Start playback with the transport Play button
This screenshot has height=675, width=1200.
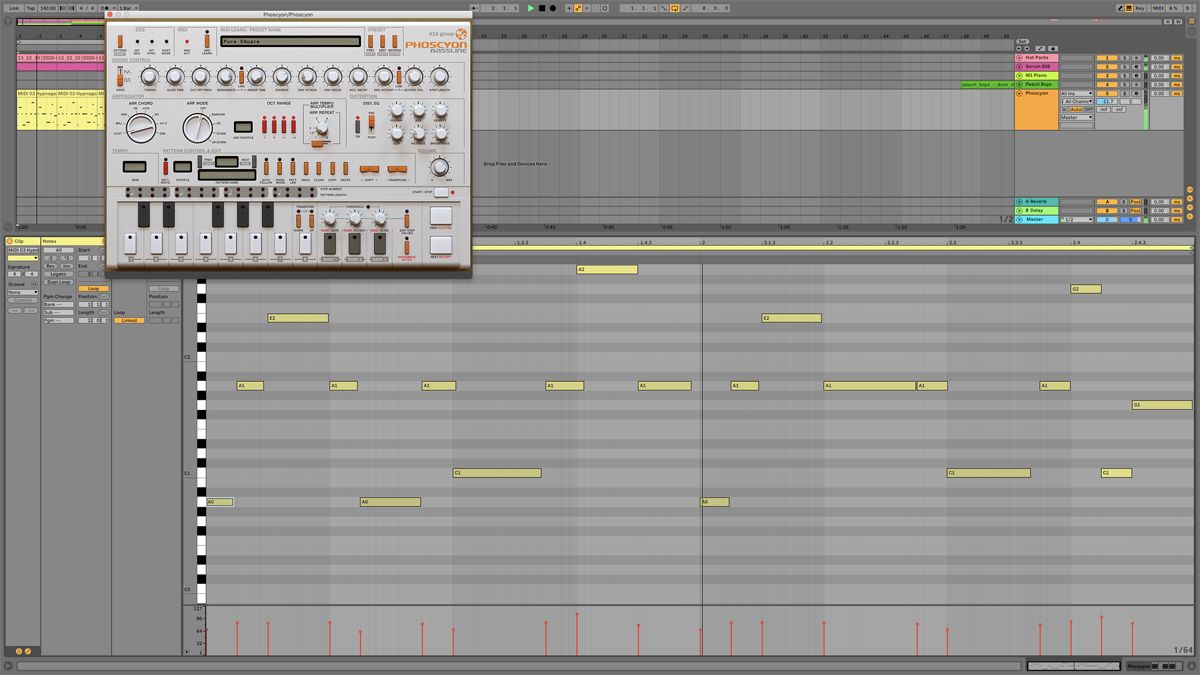coord(531,8)
